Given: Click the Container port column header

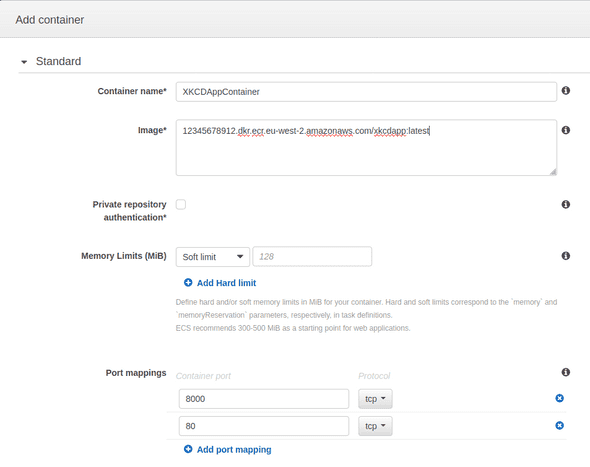Looking at the screenshot, I should pyautogui.click(x=203, y=376).
